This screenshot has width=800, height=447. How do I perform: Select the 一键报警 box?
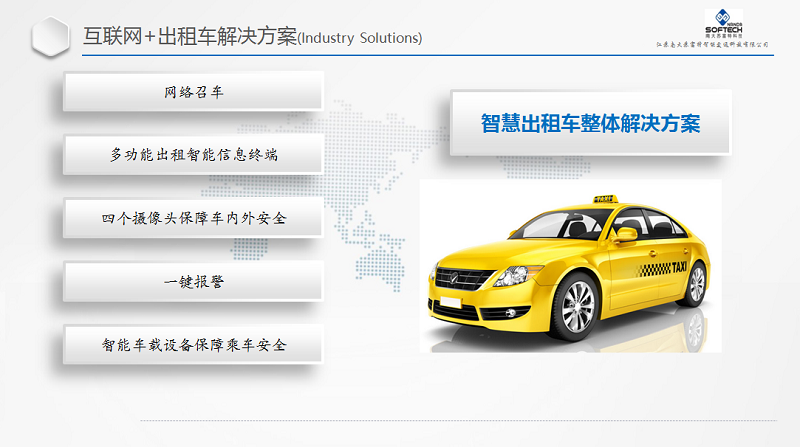click(193, 282)
